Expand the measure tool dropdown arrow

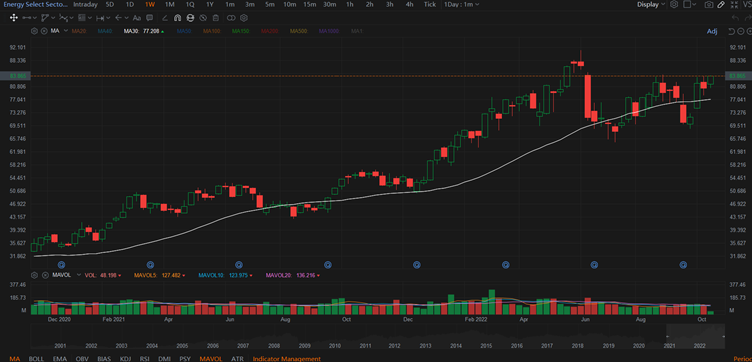point(108,18)
